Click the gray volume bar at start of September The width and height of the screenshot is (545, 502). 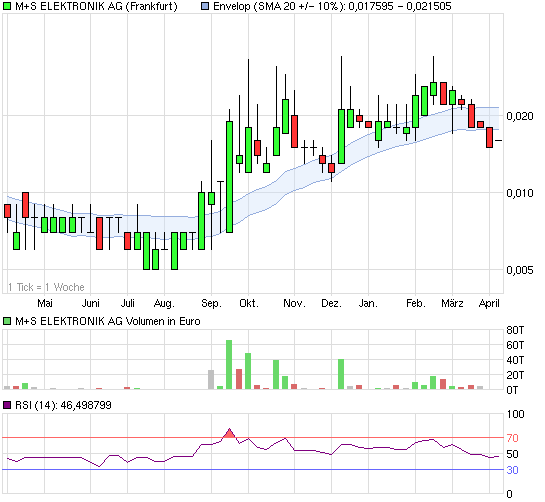pyautogui.click(x=211, y=379)
